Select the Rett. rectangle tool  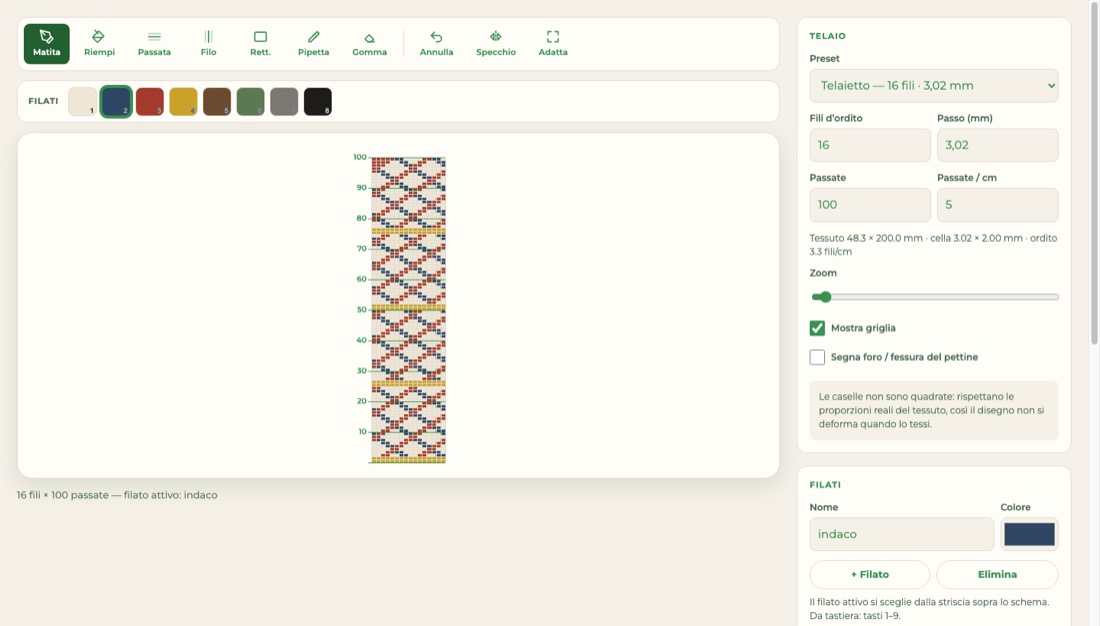(x=260, y=44)
